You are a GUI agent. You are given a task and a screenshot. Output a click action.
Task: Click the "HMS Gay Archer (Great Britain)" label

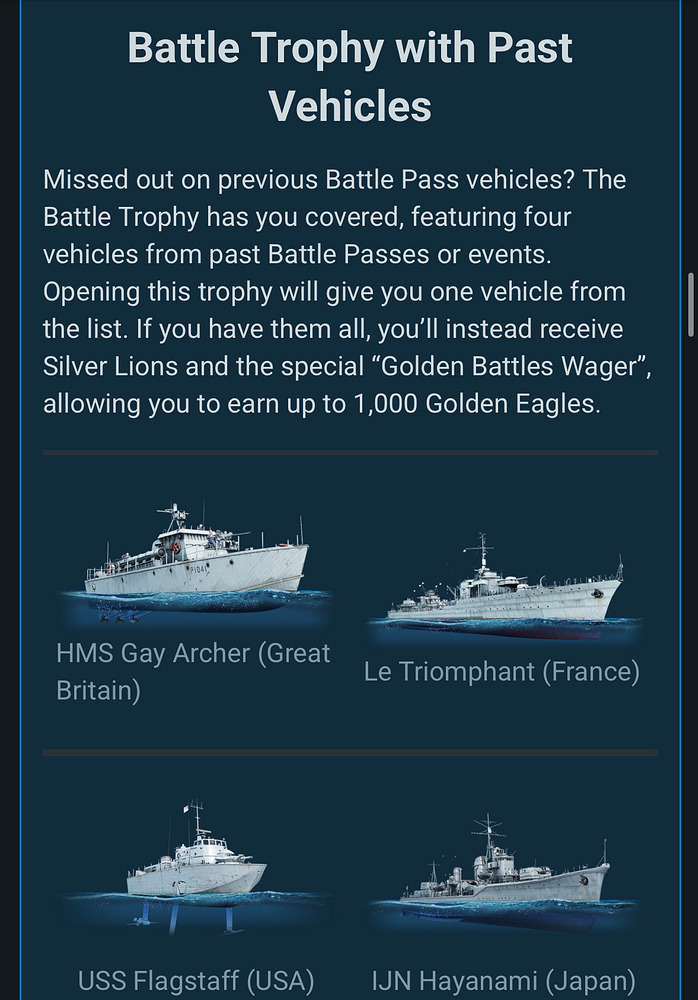point(193,672)
